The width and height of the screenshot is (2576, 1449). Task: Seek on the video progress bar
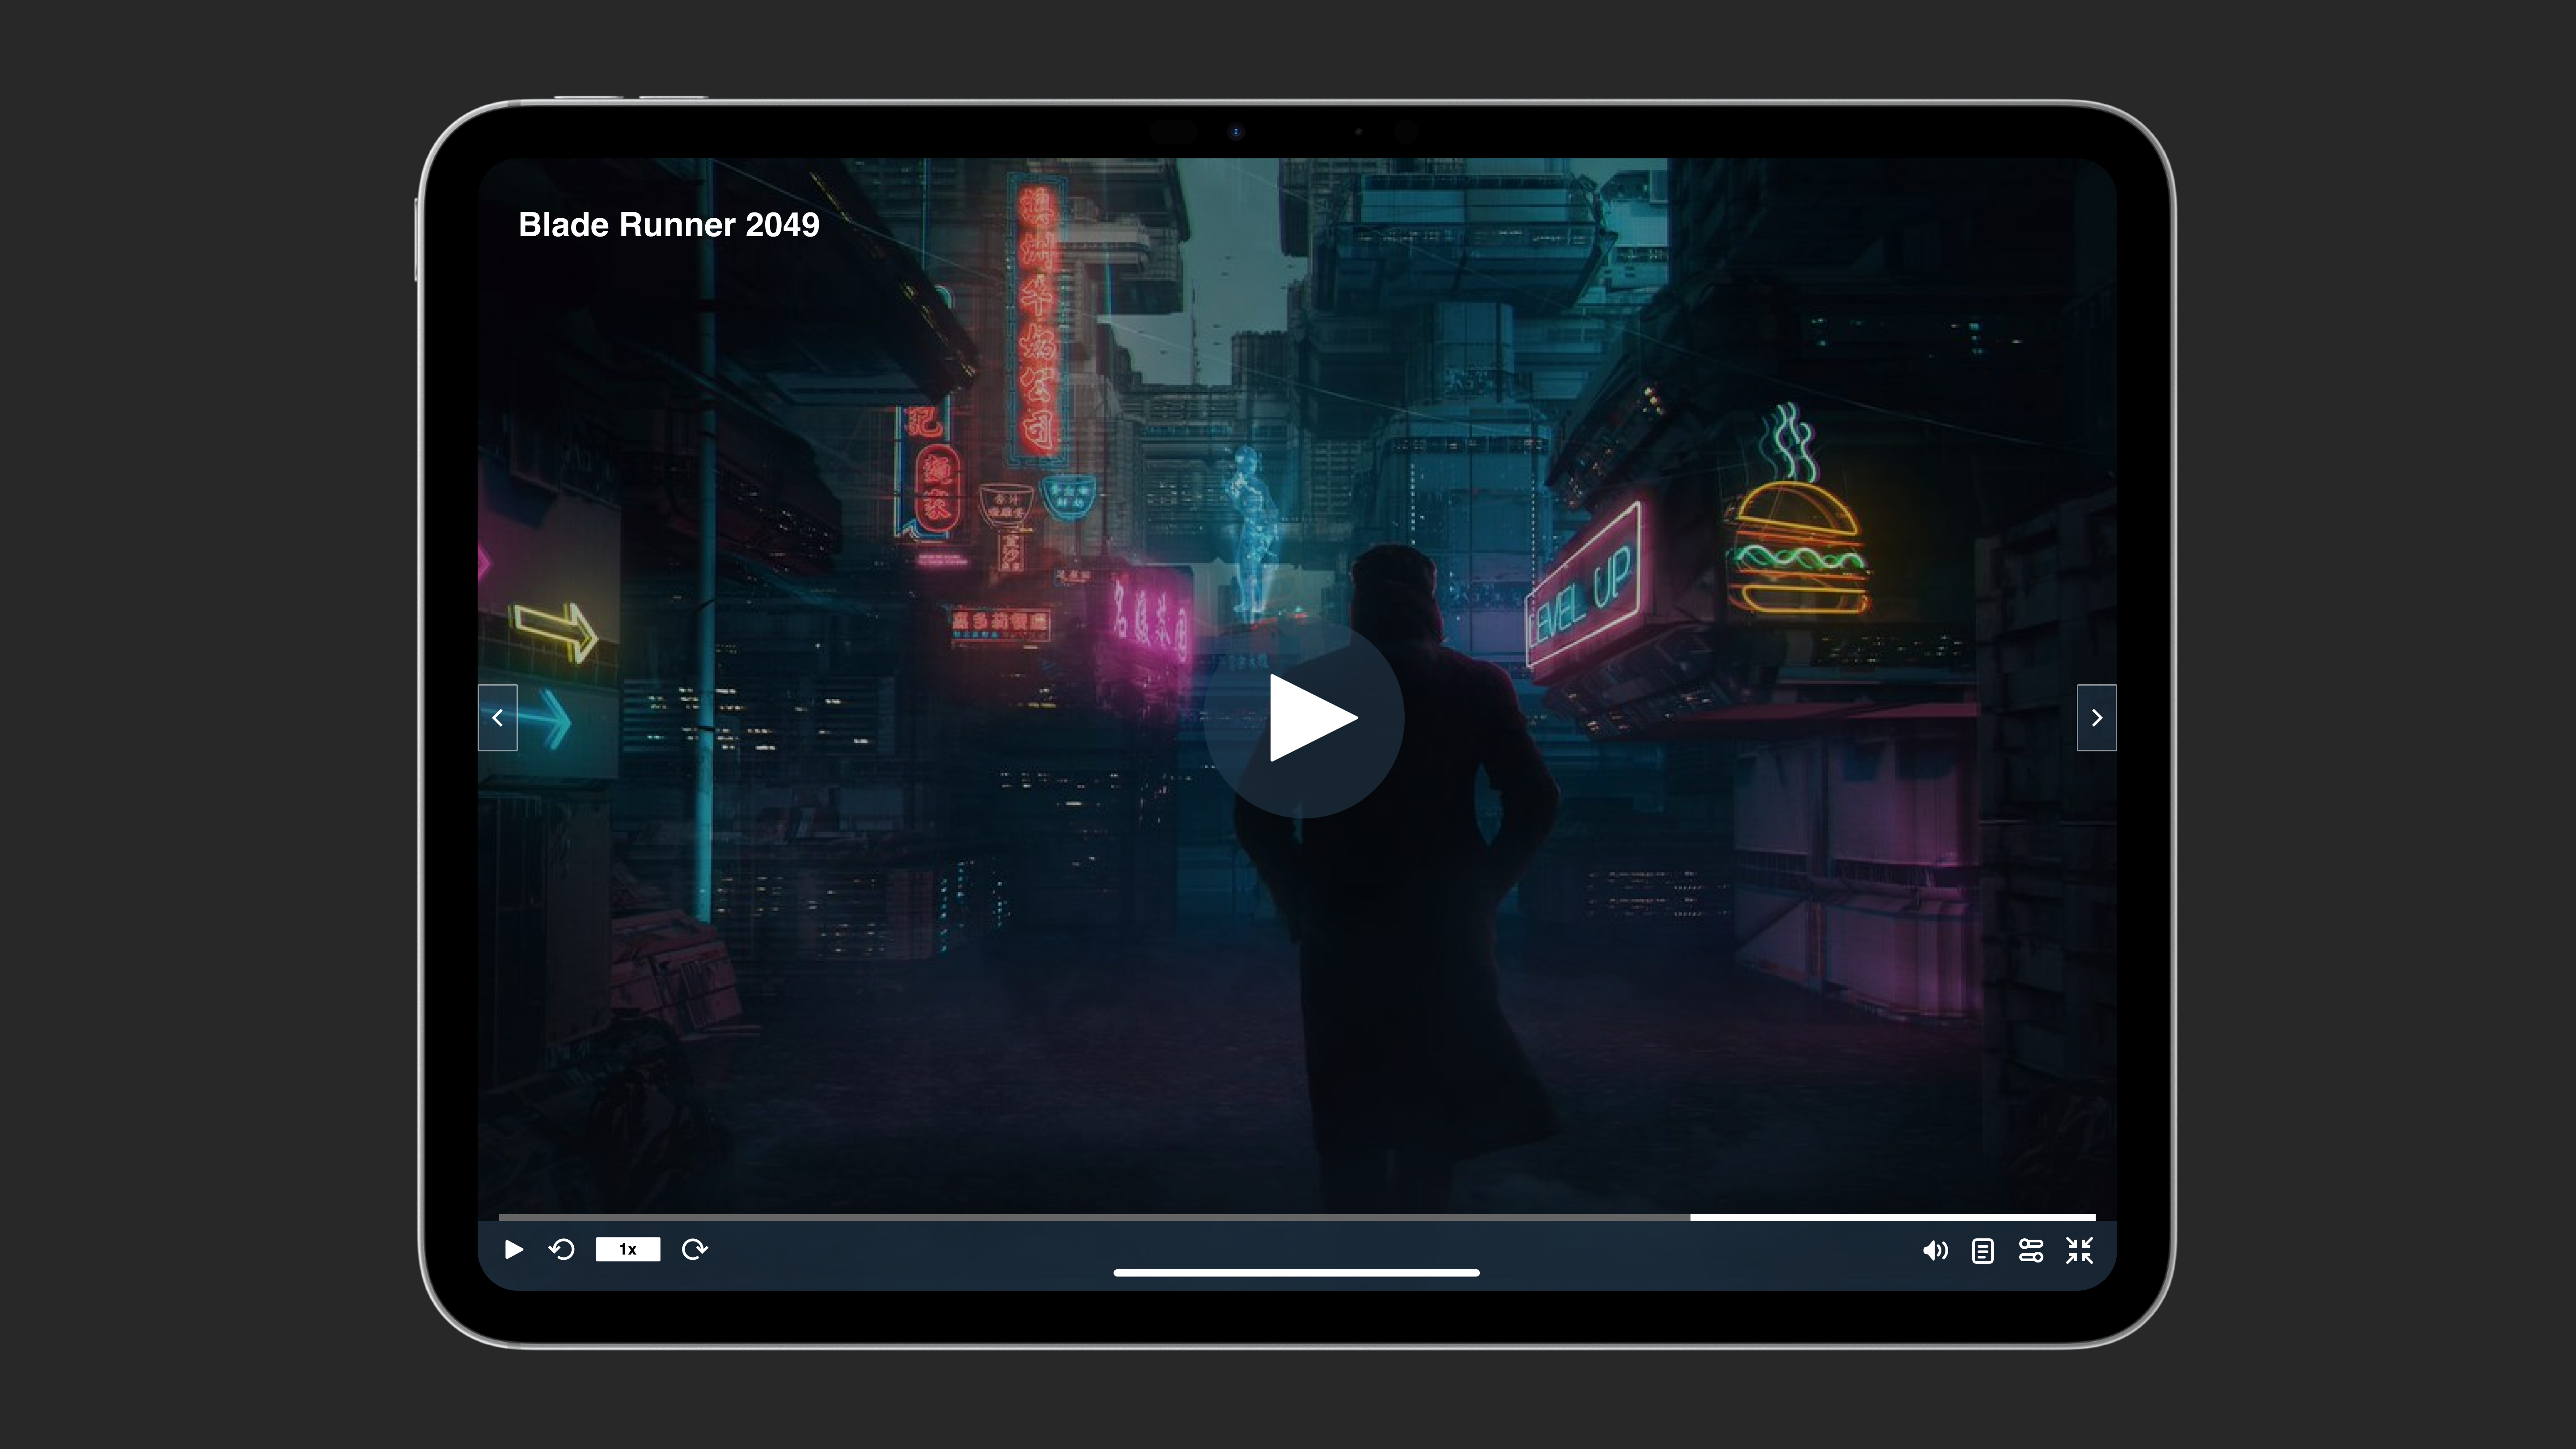click(x=1297, y=1217)
